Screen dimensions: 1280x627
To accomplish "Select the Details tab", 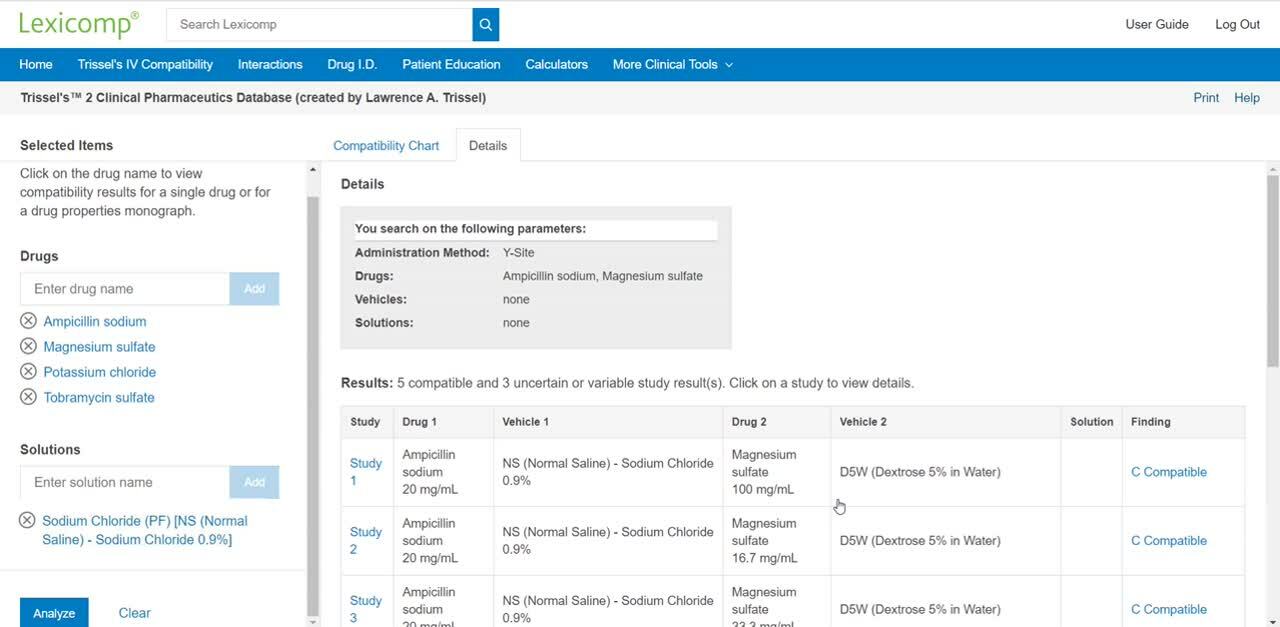I will [x=488, y=145].
